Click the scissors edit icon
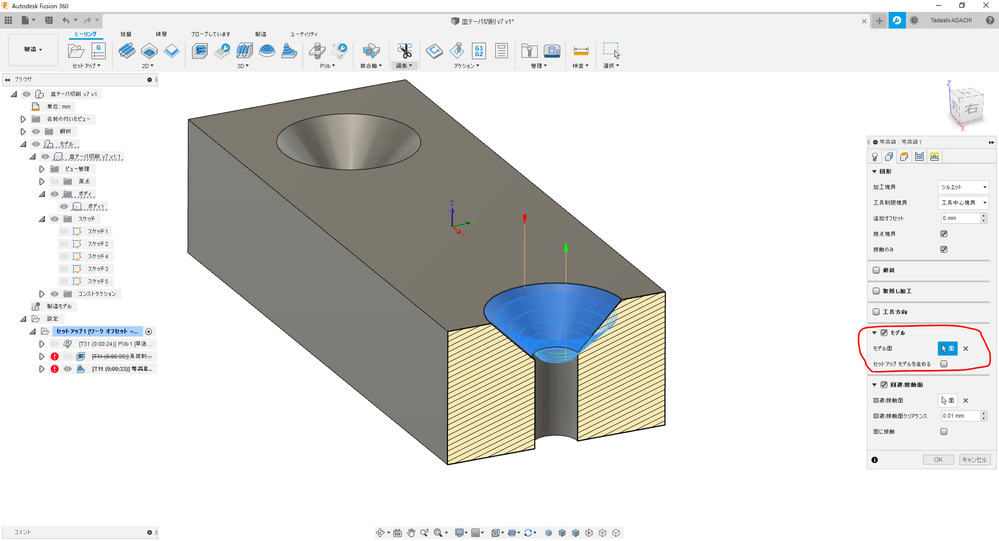 (x=404, y=51)
